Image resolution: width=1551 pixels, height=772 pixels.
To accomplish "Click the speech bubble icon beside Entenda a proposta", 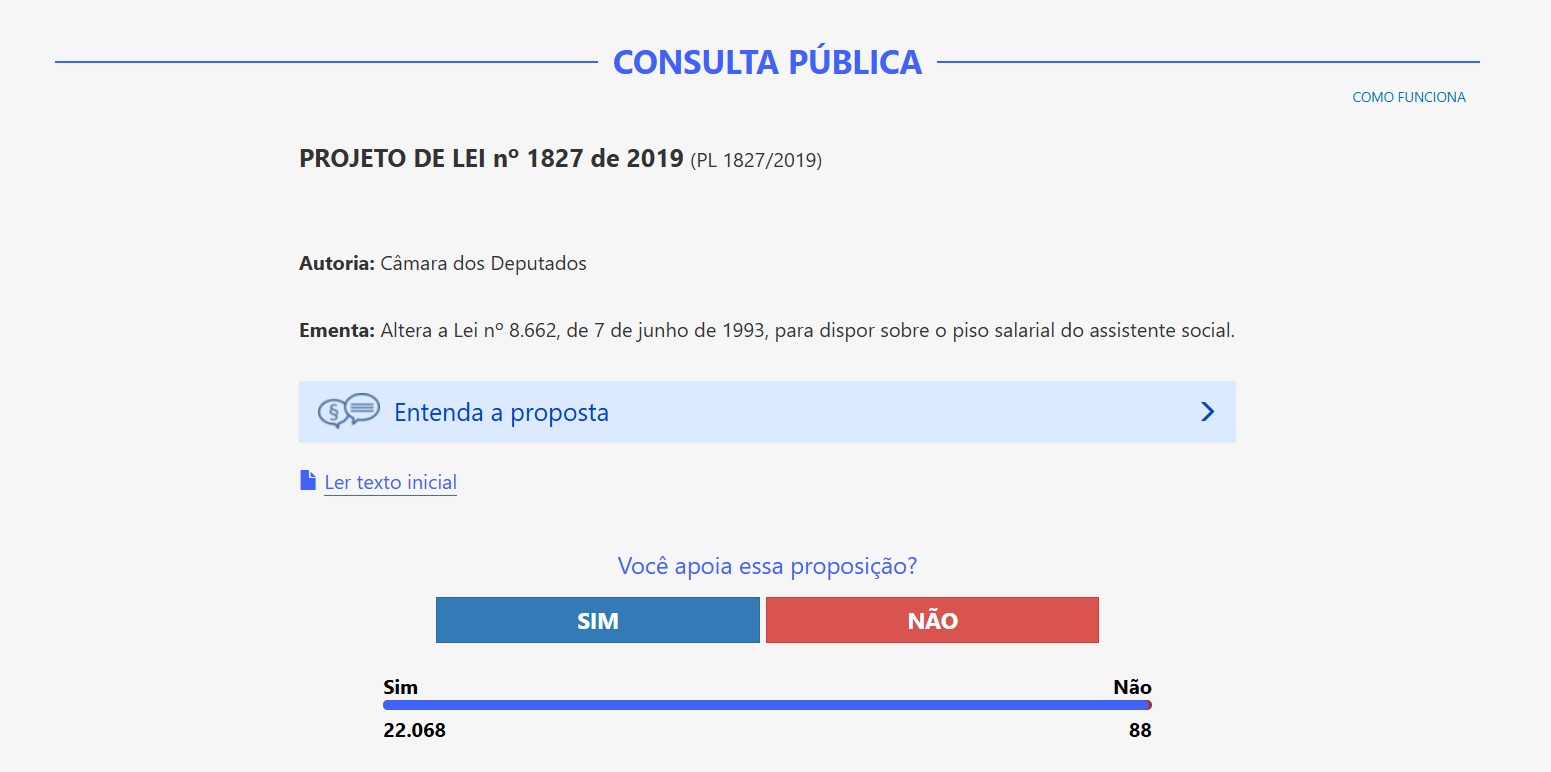I will coord(349,411).
